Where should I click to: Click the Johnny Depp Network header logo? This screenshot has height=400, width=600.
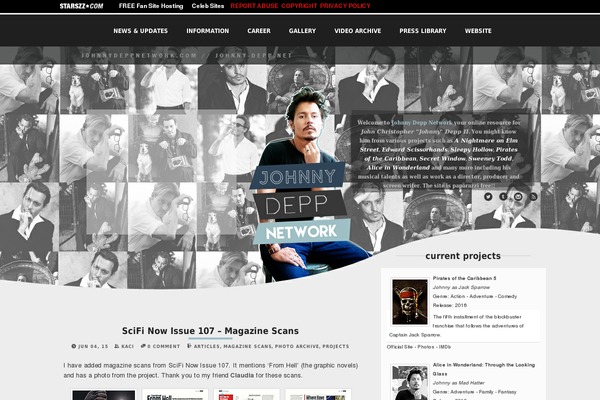tap(300, 204)
